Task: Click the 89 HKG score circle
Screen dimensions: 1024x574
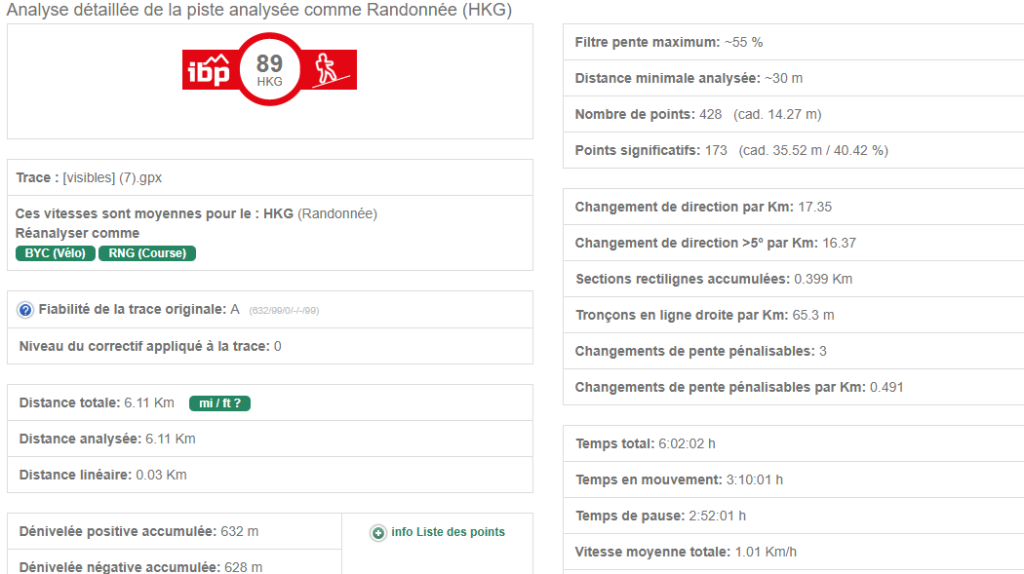Action: 269,69
